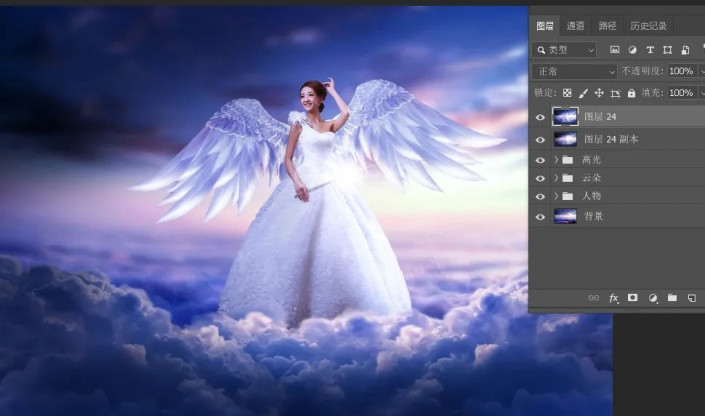The image size is (705, 416).
Task: Hide the 图层 24 layer
Action: (540, 117)
